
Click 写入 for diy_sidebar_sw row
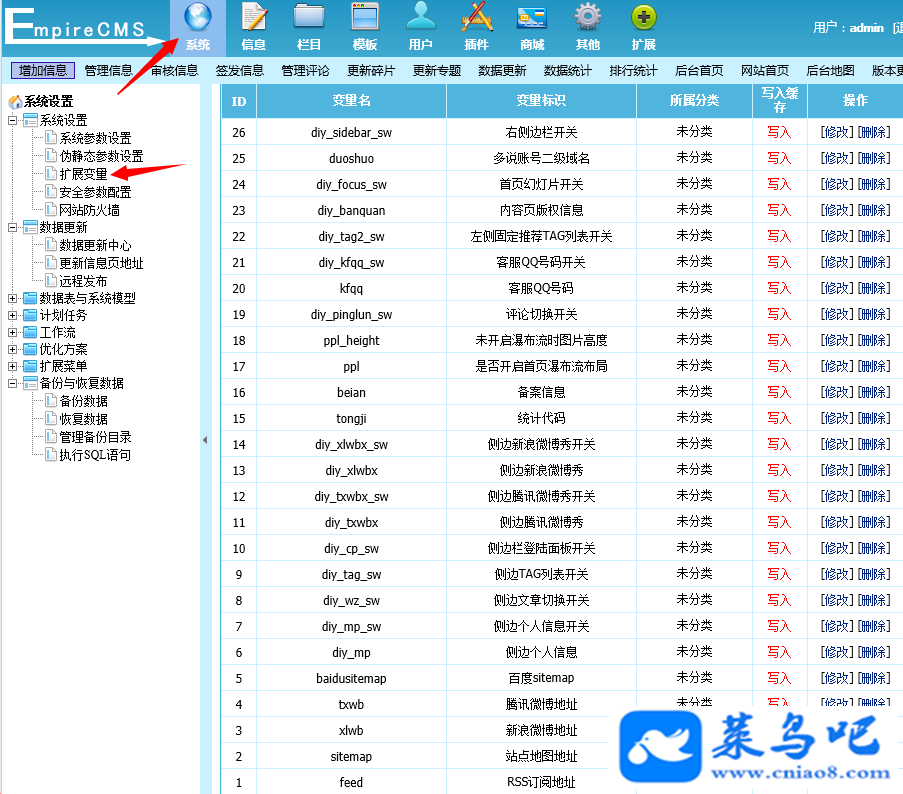[x=779, y=132]
